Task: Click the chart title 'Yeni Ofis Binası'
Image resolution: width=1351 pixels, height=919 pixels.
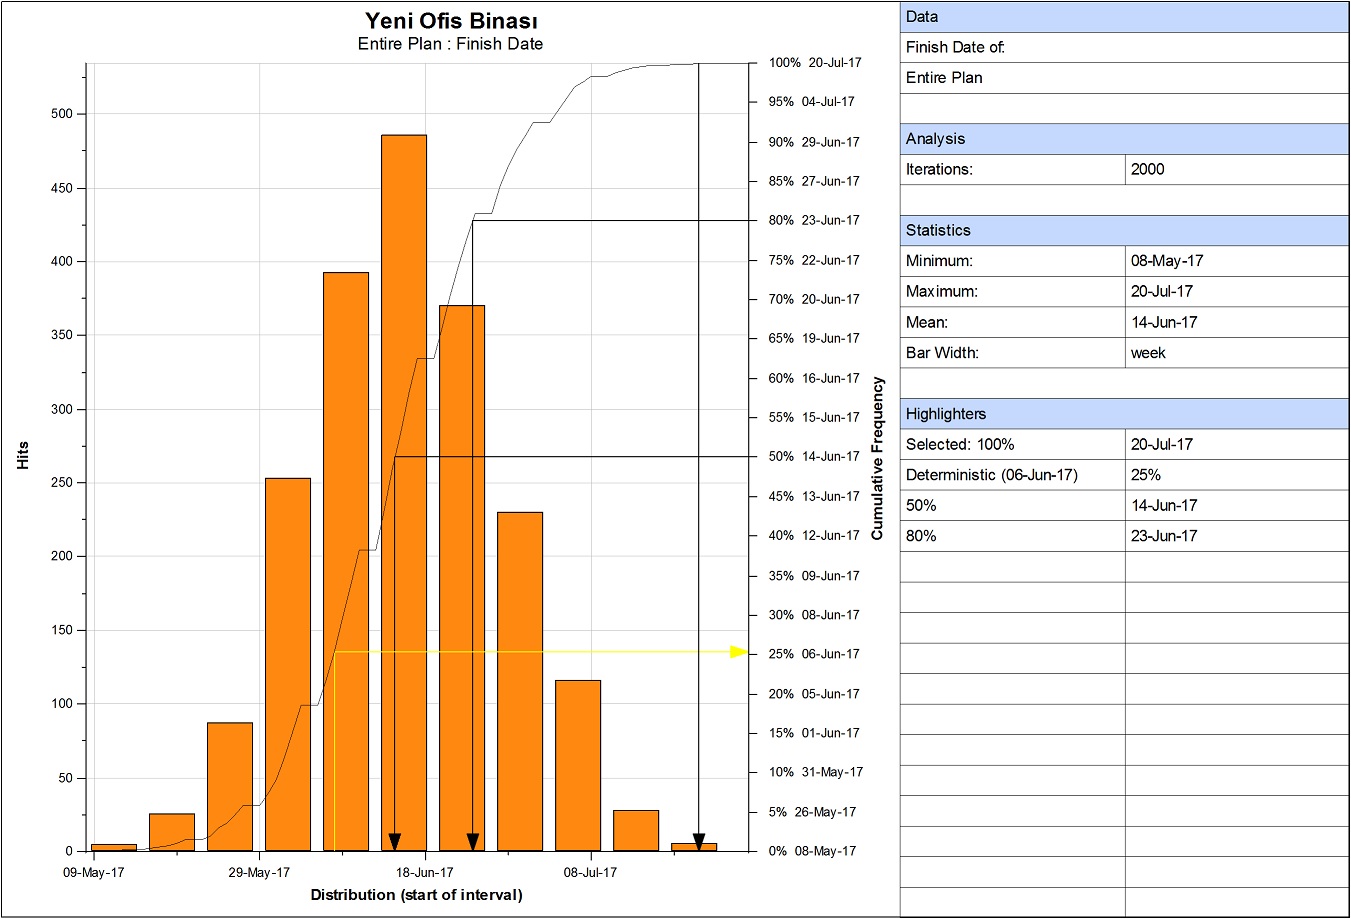Action: point(451,21)
